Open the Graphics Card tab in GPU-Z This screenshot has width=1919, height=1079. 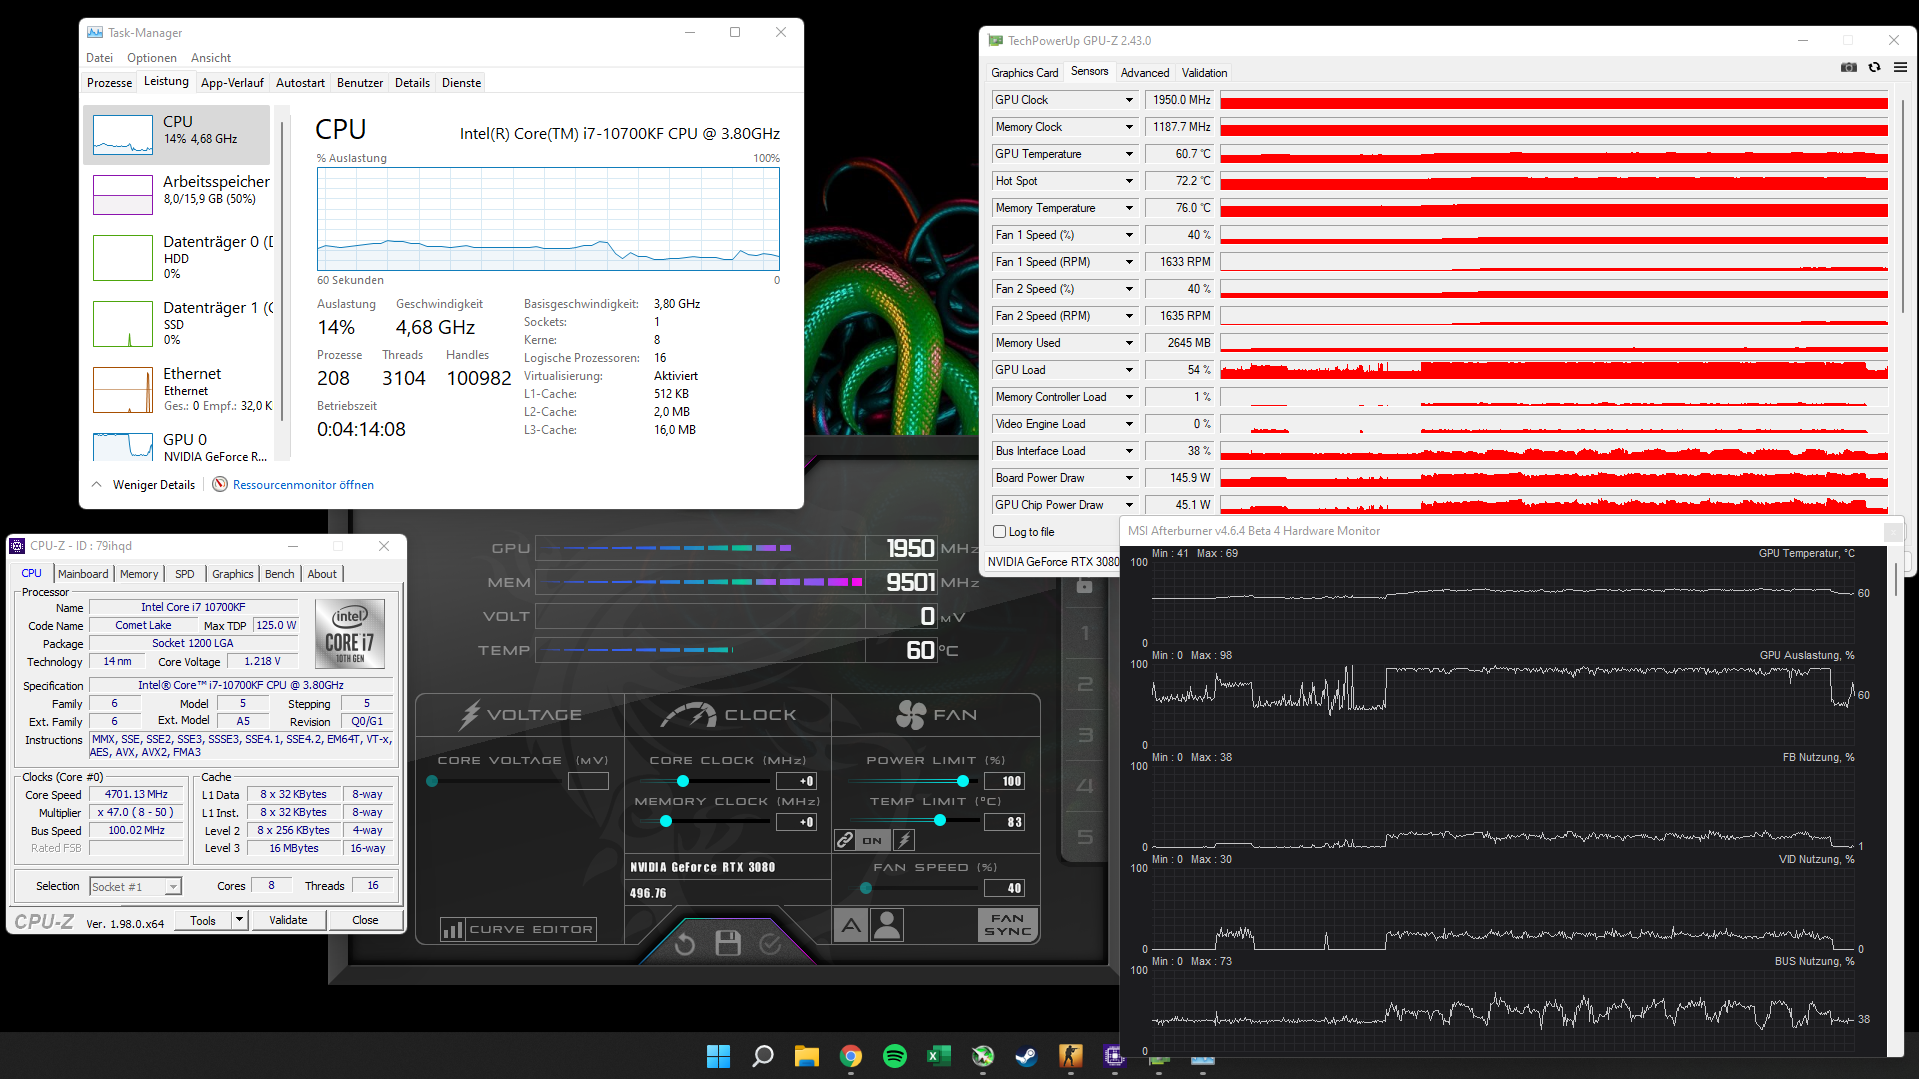(1024, 73)
